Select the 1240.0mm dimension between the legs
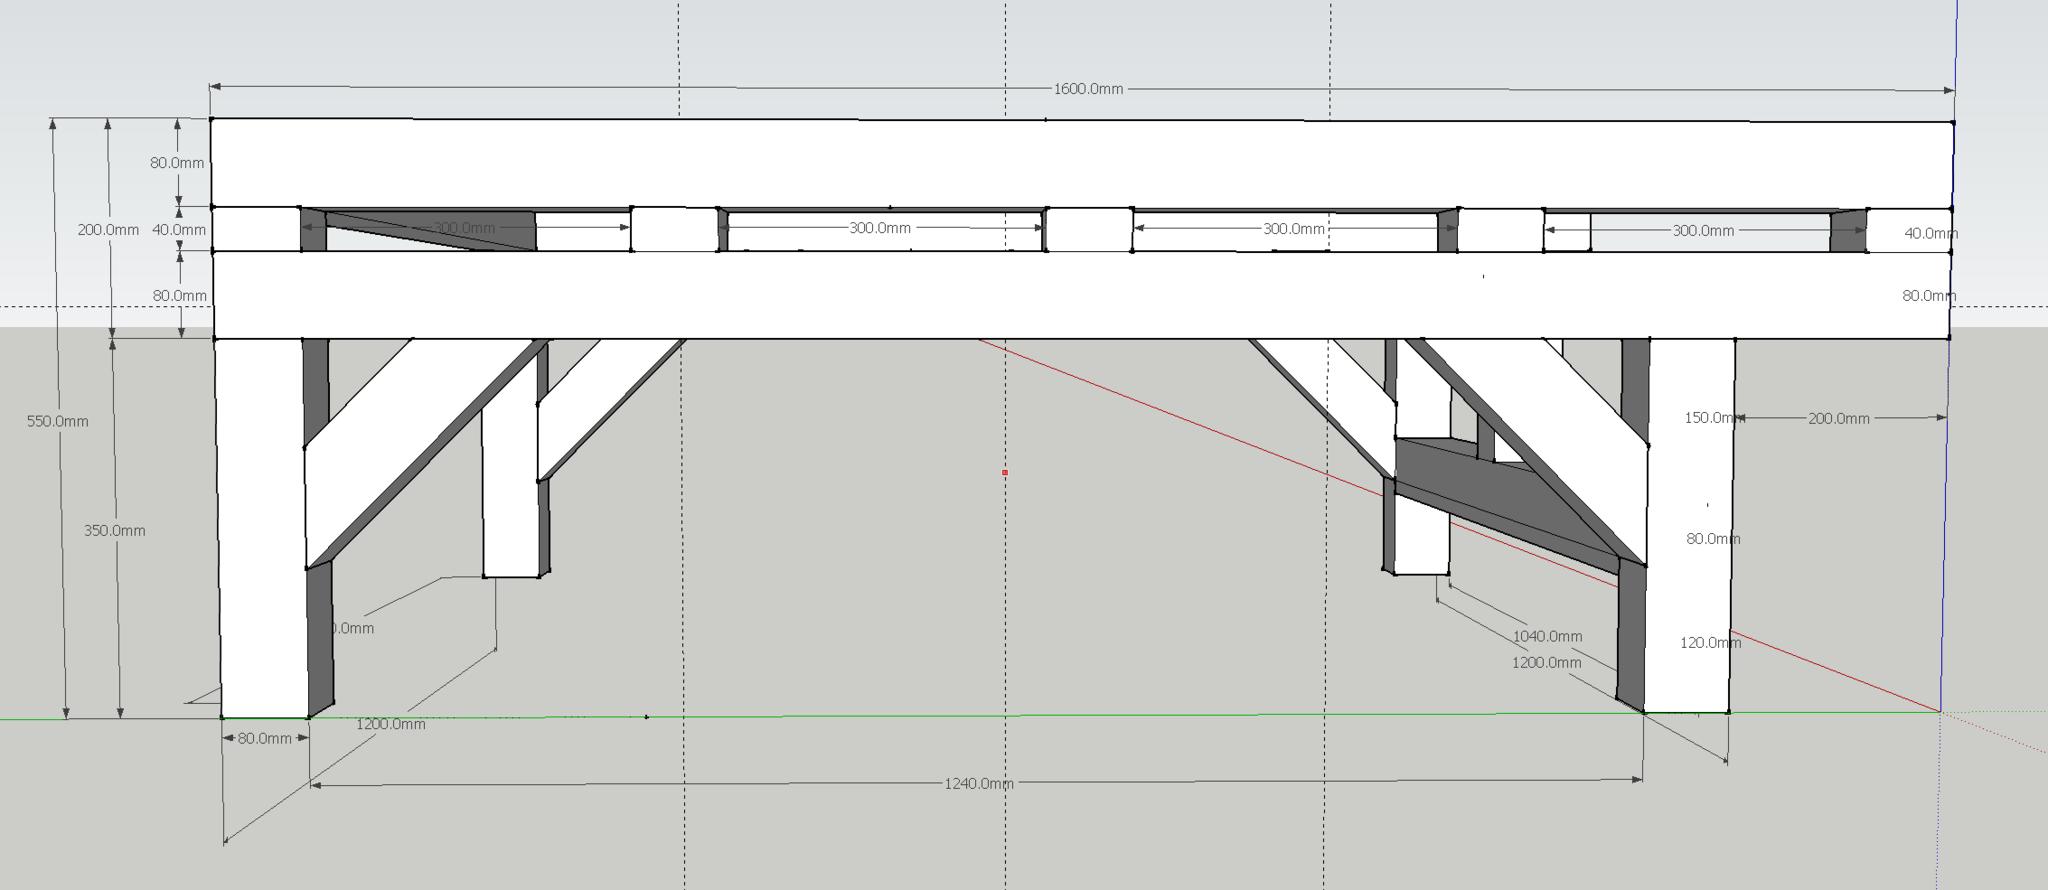Screen dimensions: 2048x890 (x=978, y=784)
